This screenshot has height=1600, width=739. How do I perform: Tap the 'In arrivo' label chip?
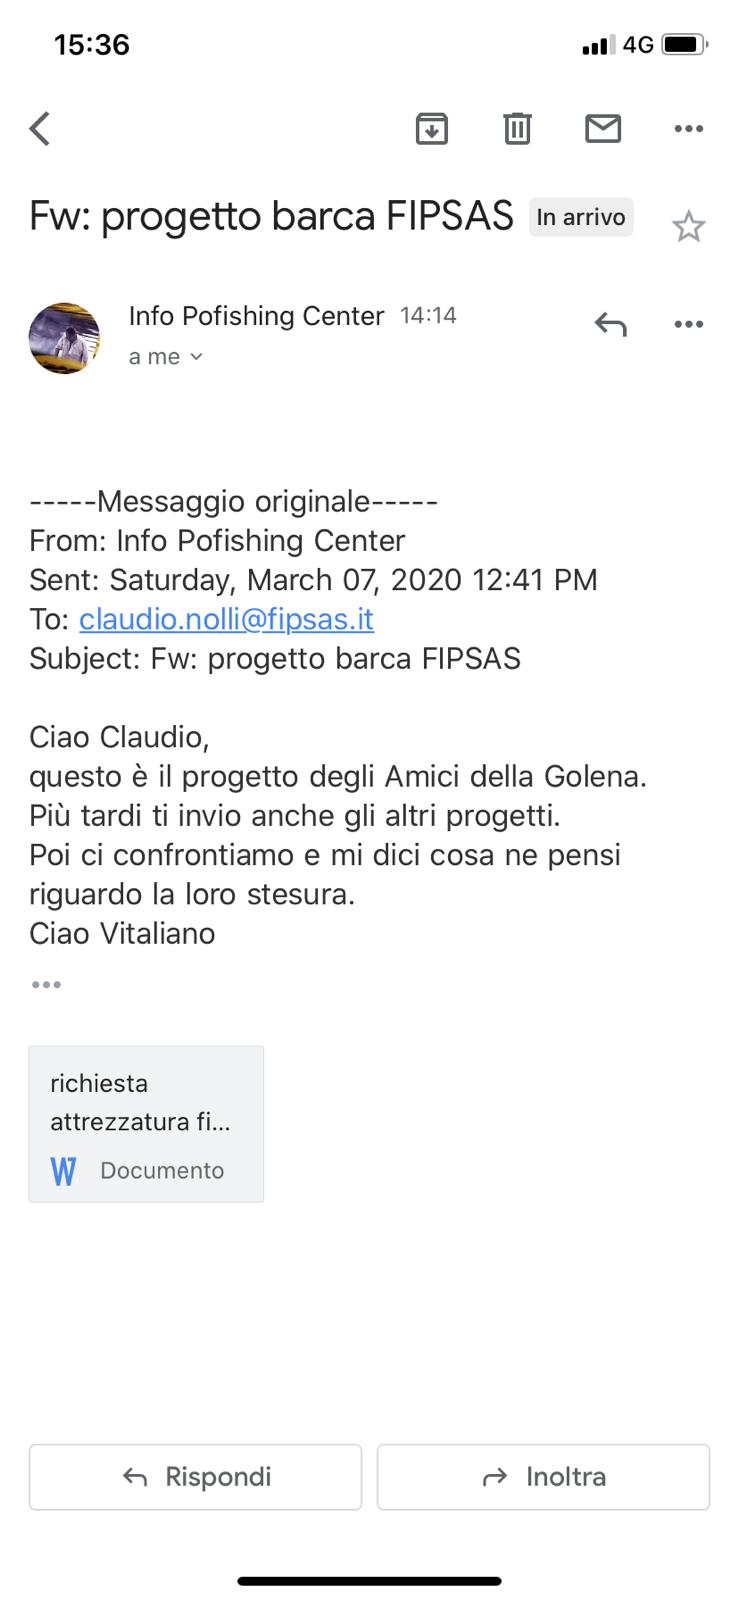pyautogui.click(x=581, y=217)
